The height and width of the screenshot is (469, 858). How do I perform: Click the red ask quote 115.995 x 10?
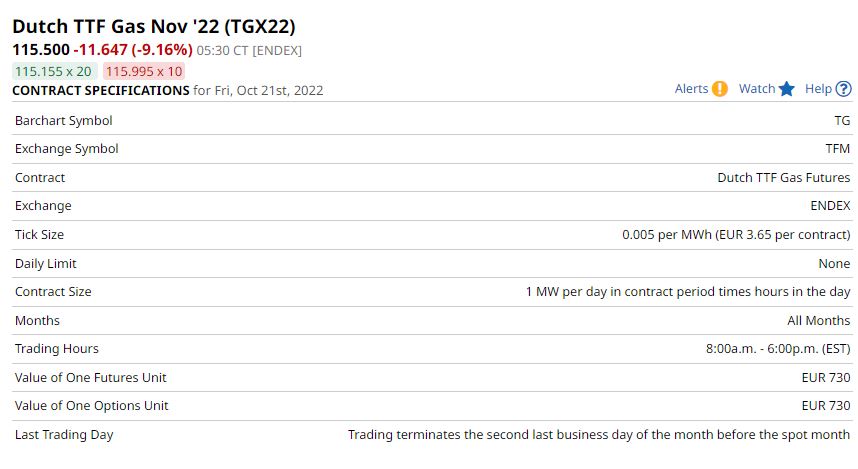(144, 71)
